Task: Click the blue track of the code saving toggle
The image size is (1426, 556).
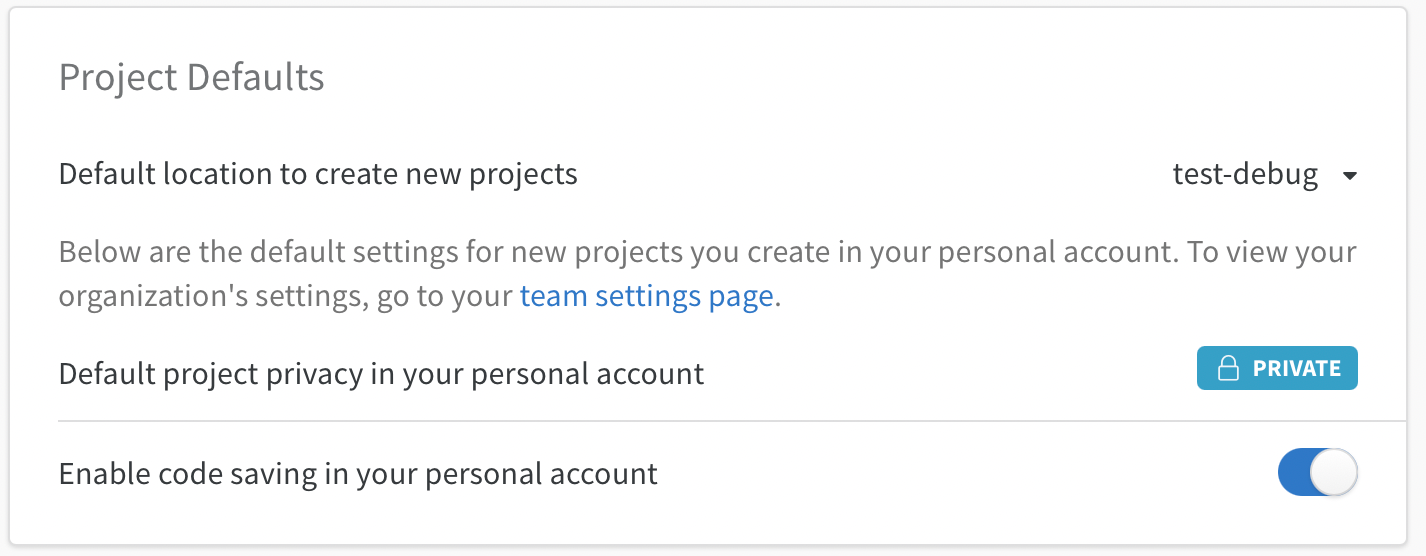Action: pyautogui.click(x=1295, y=473)
